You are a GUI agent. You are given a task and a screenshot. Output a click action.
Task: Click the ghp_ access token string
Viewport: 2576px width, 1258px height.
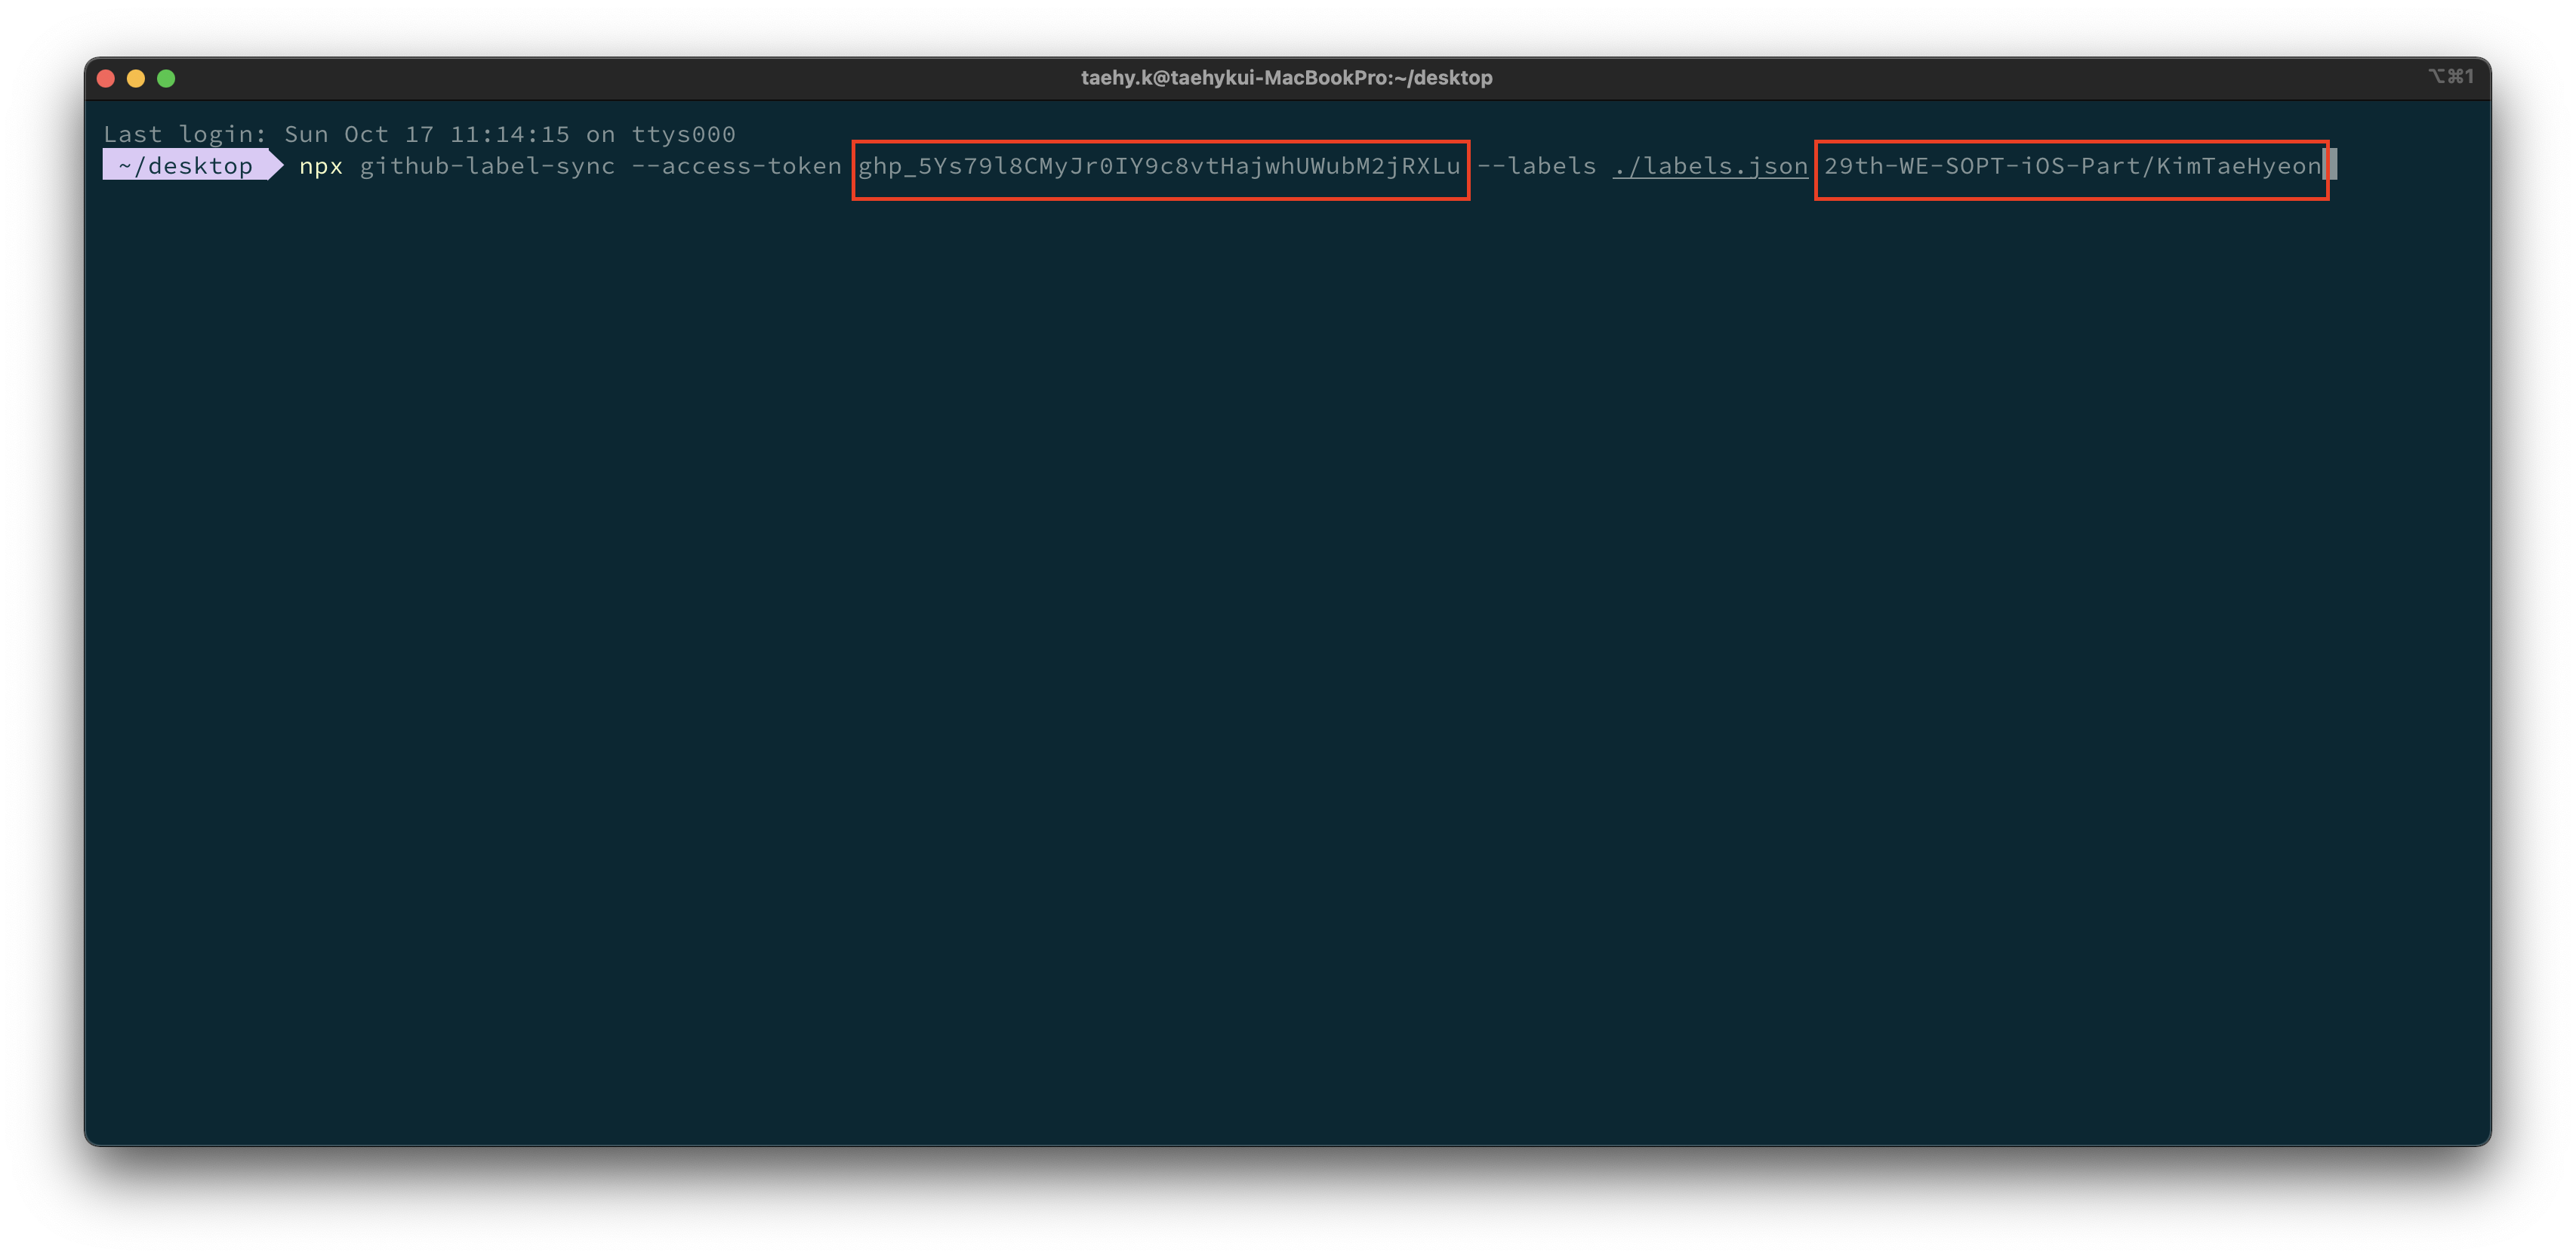point(1159,166)
